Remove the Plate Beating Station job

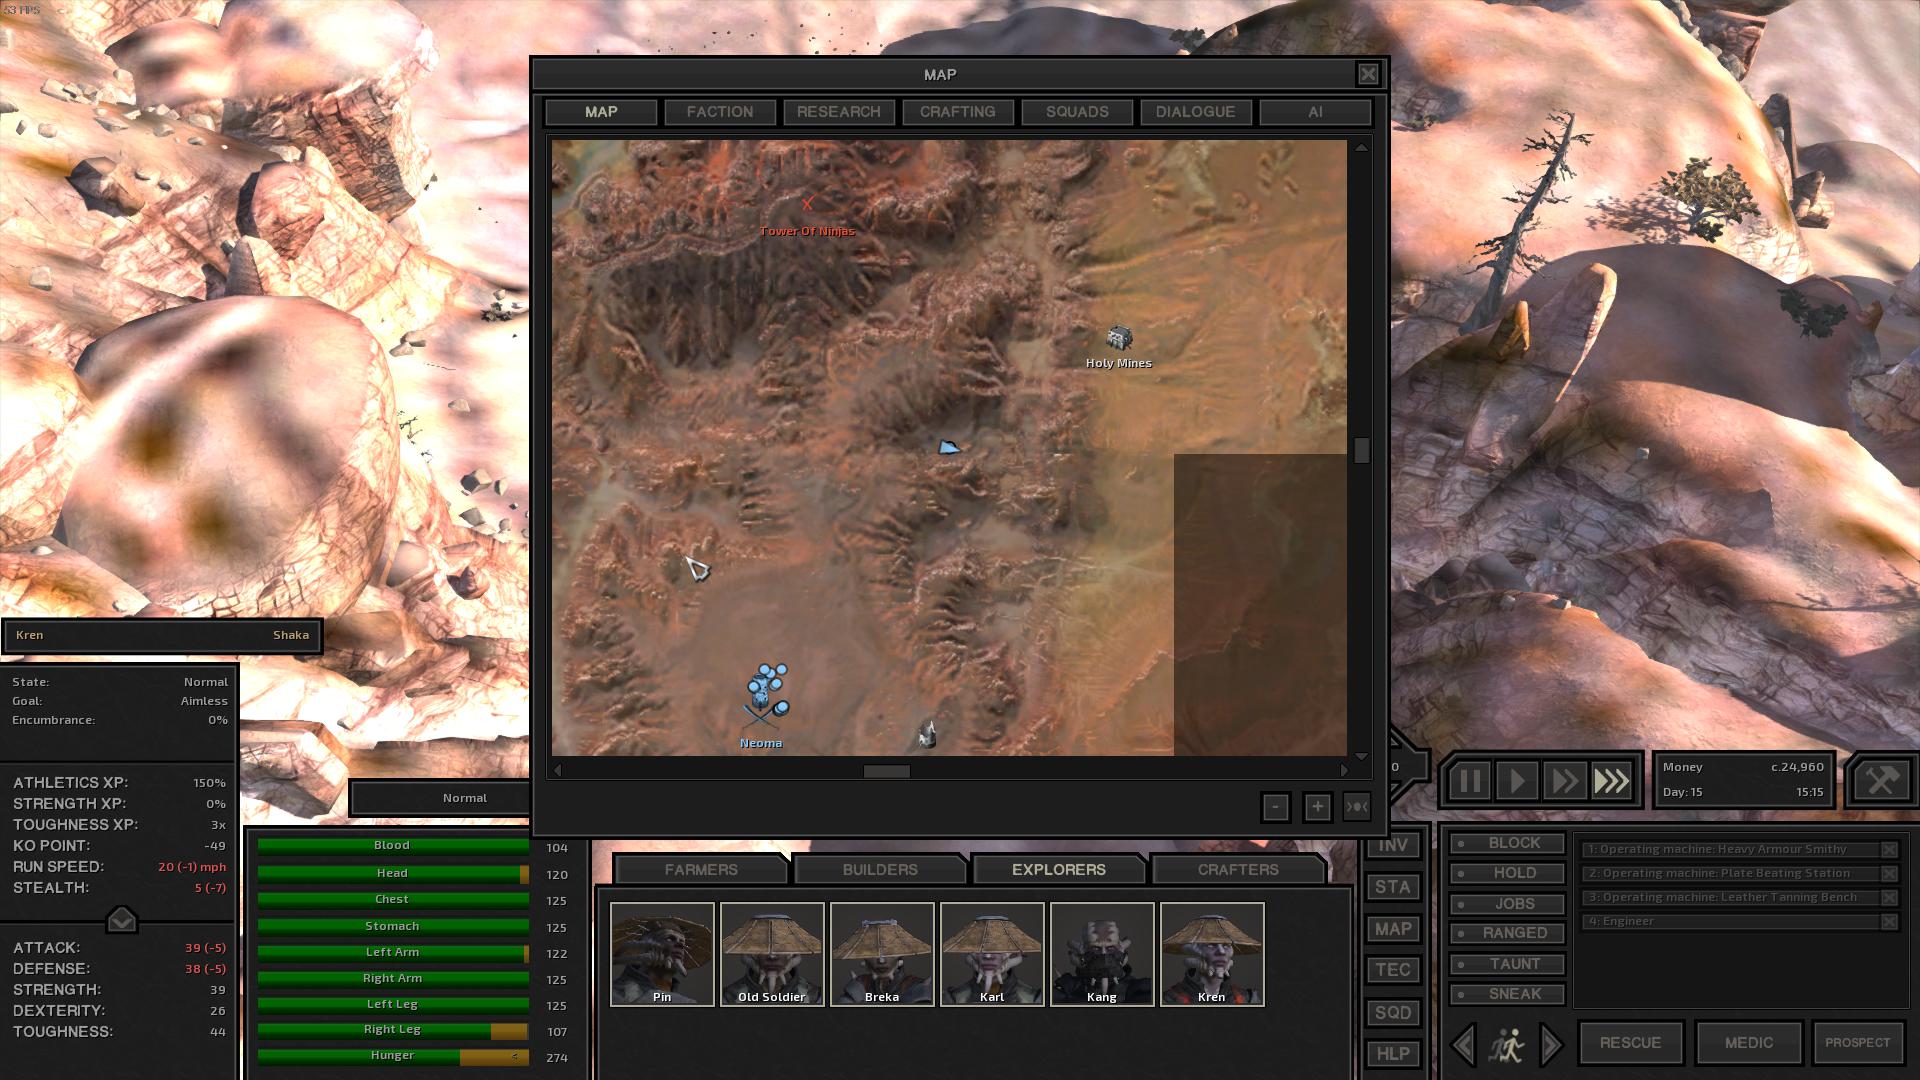point(1889,873)
